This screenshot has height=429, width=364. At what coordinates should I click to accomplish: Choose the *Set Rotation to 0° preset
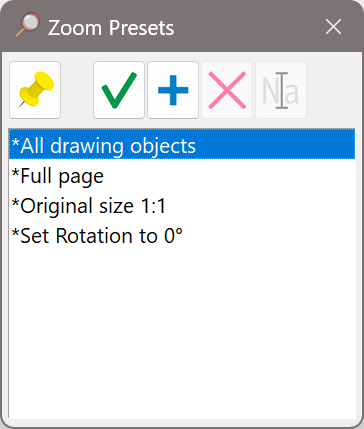pyautogui.click(x=182, y=236)
